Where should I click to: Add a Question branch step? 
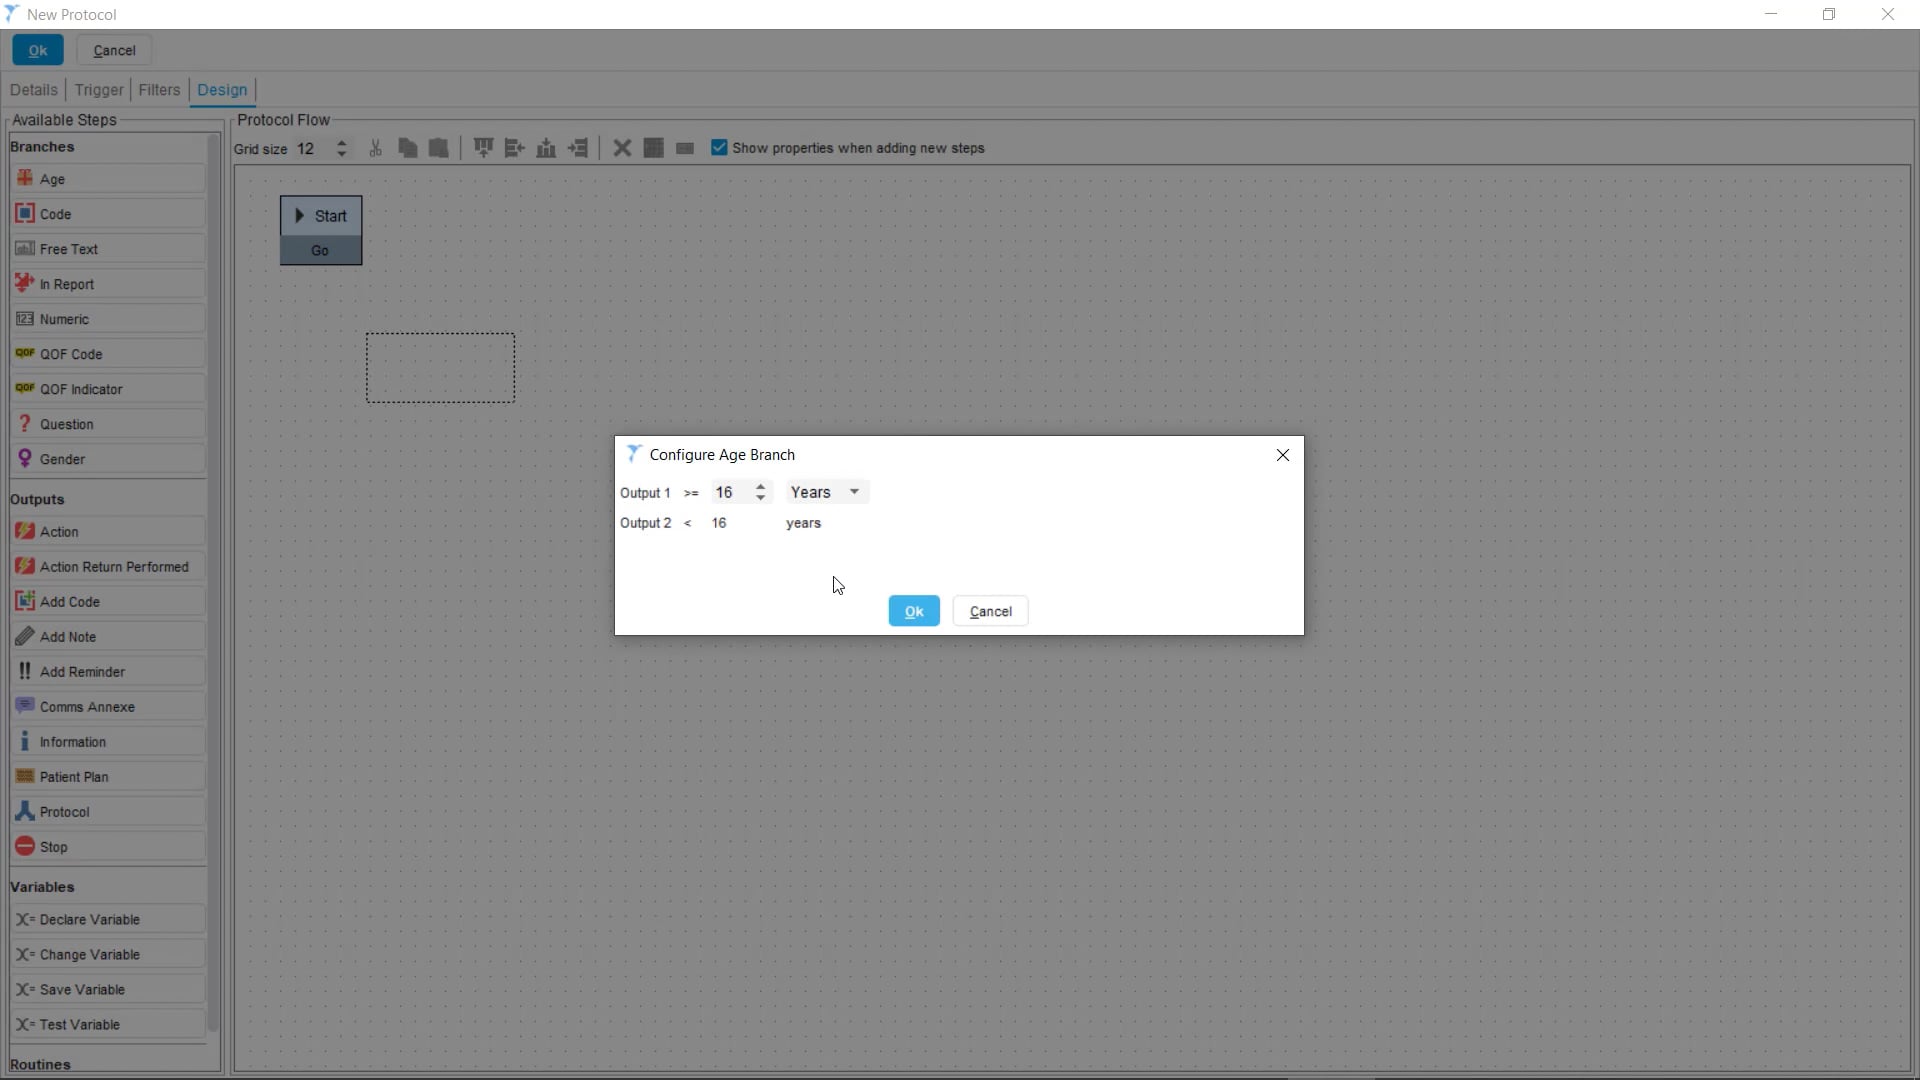[x=108, y=424]
